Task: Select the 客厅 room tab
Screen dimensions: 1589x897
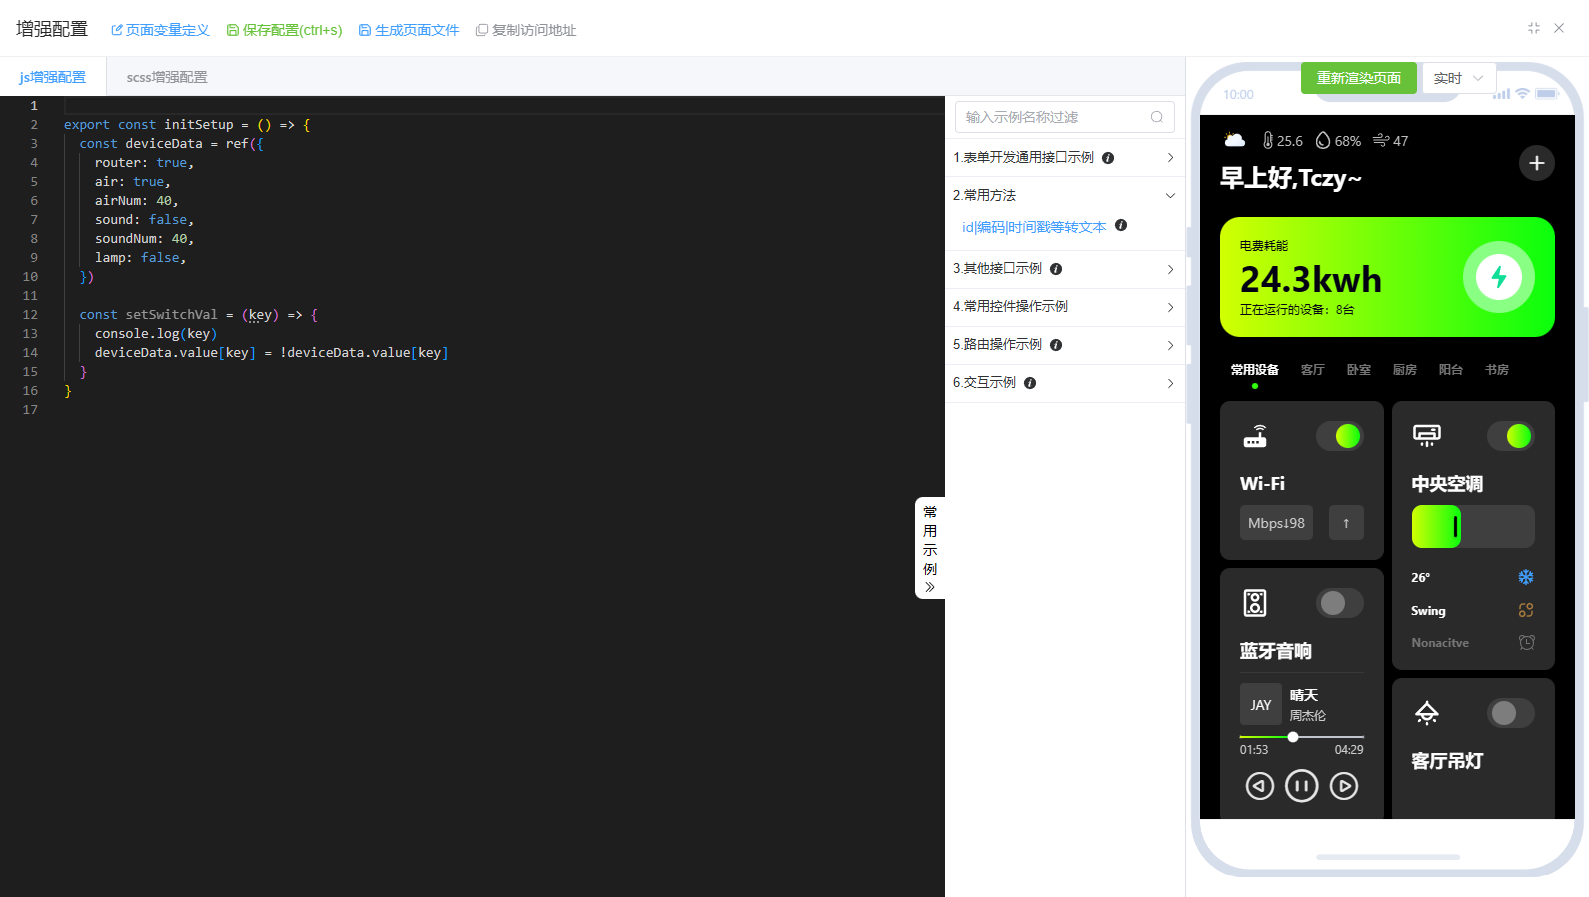Action: point(1312,370)
